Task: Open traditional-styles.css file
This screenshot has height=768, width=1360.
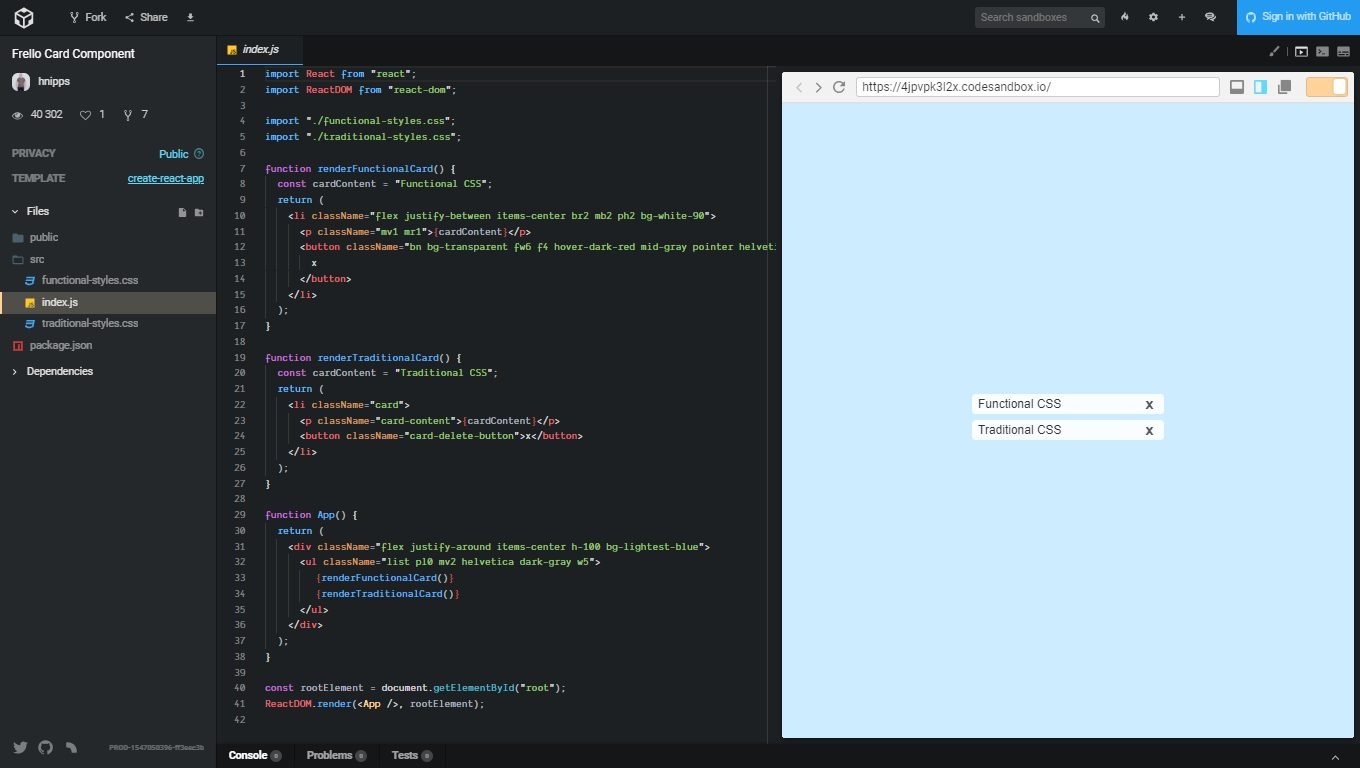Action: 107,324
